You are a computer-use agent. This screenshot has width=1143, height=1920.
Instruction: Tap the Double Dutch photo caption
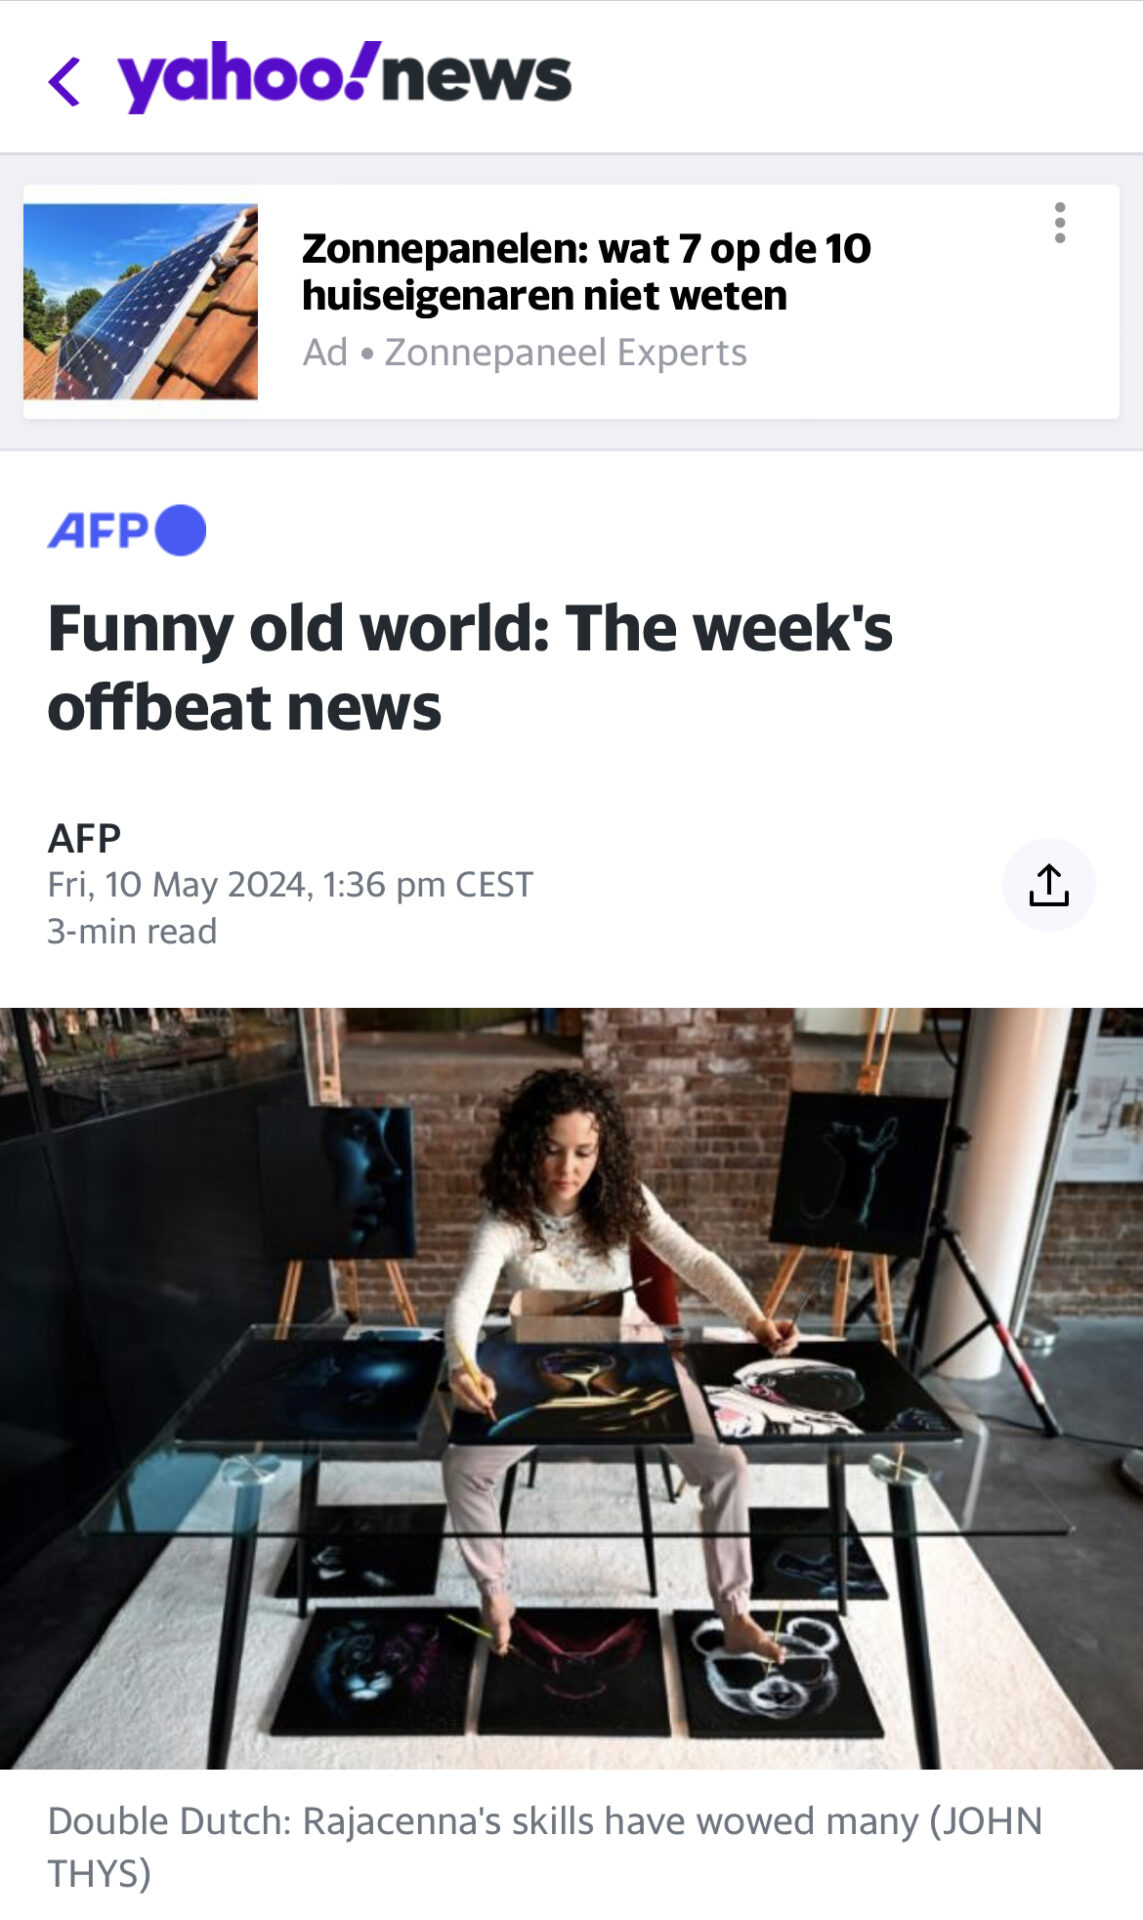pos(545,1846)
